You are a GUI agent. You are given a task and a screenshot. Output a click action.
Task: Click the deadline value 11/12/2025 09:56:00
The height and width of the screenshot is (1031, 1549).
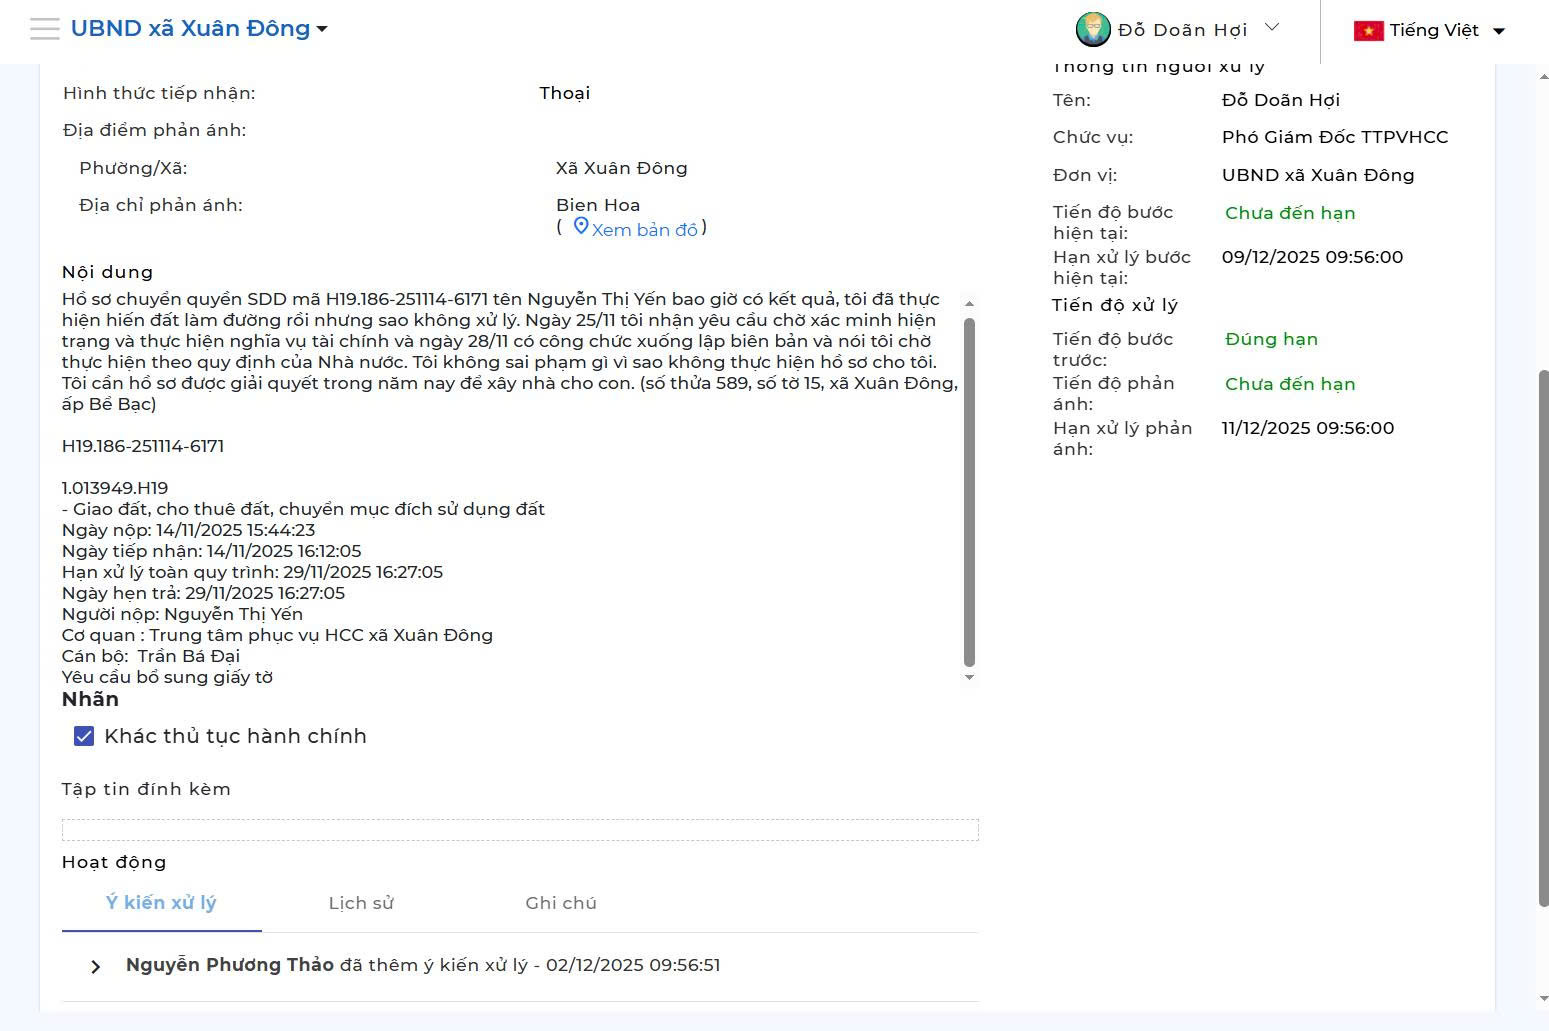tap(1308, 428)
